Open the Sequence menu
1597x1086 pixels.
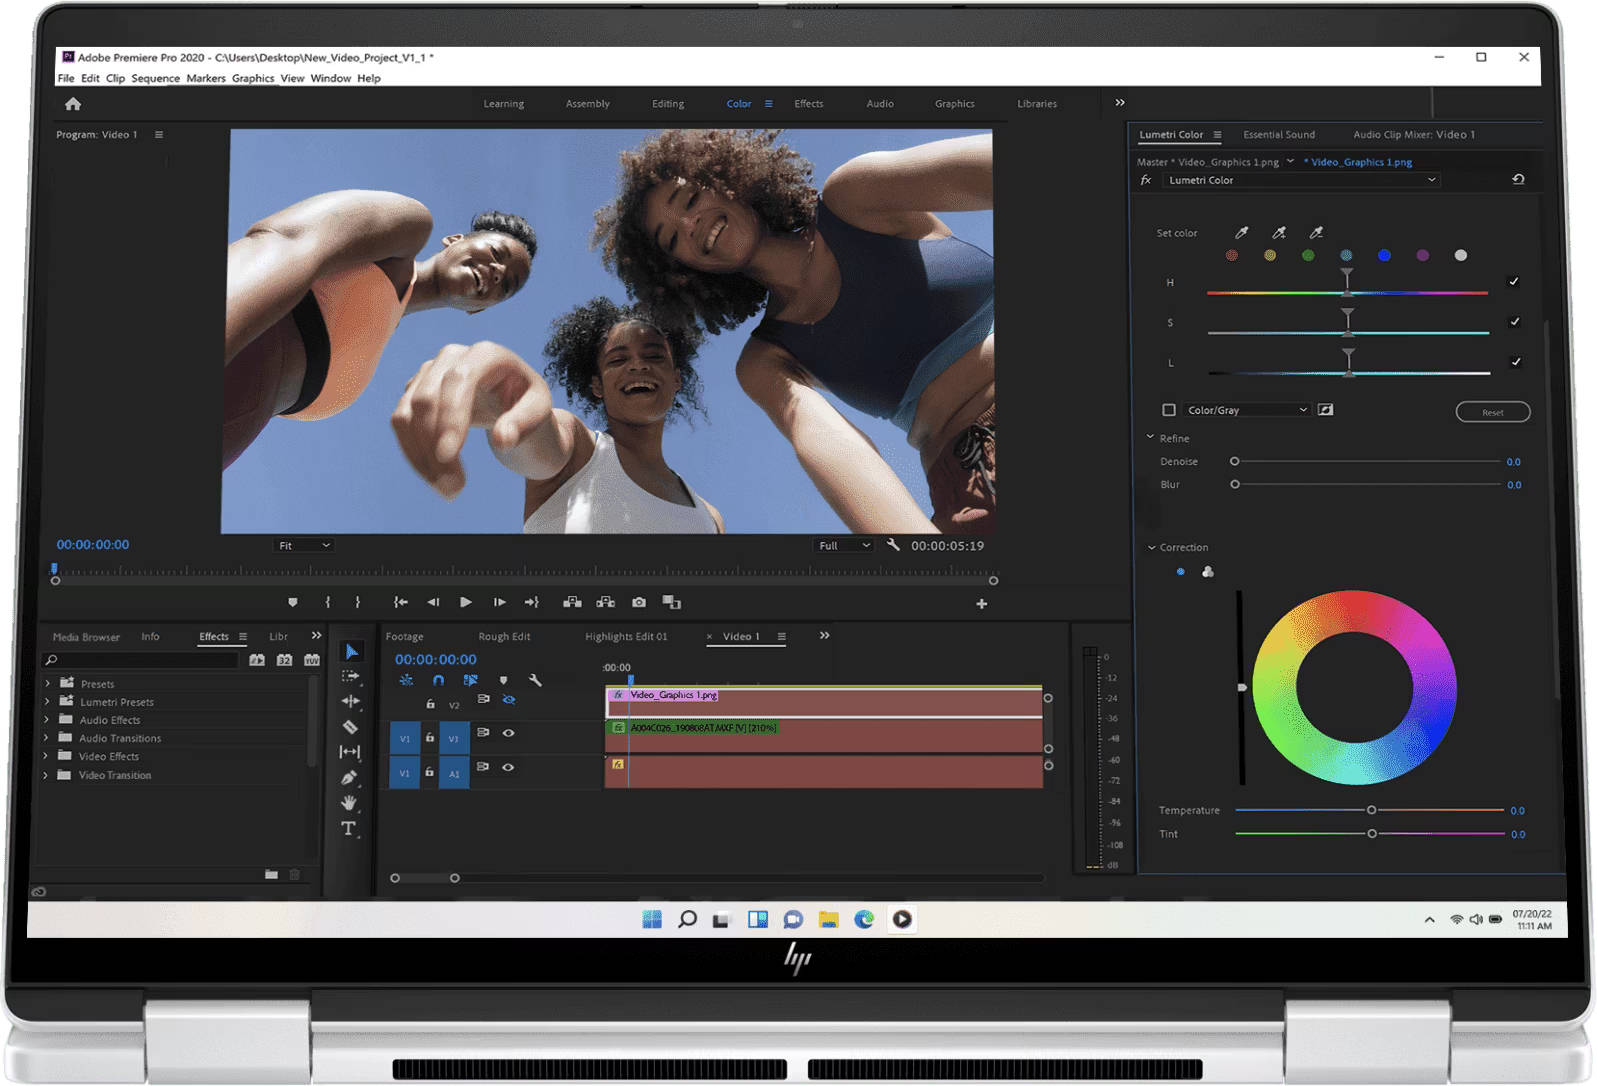pos(155,78)
